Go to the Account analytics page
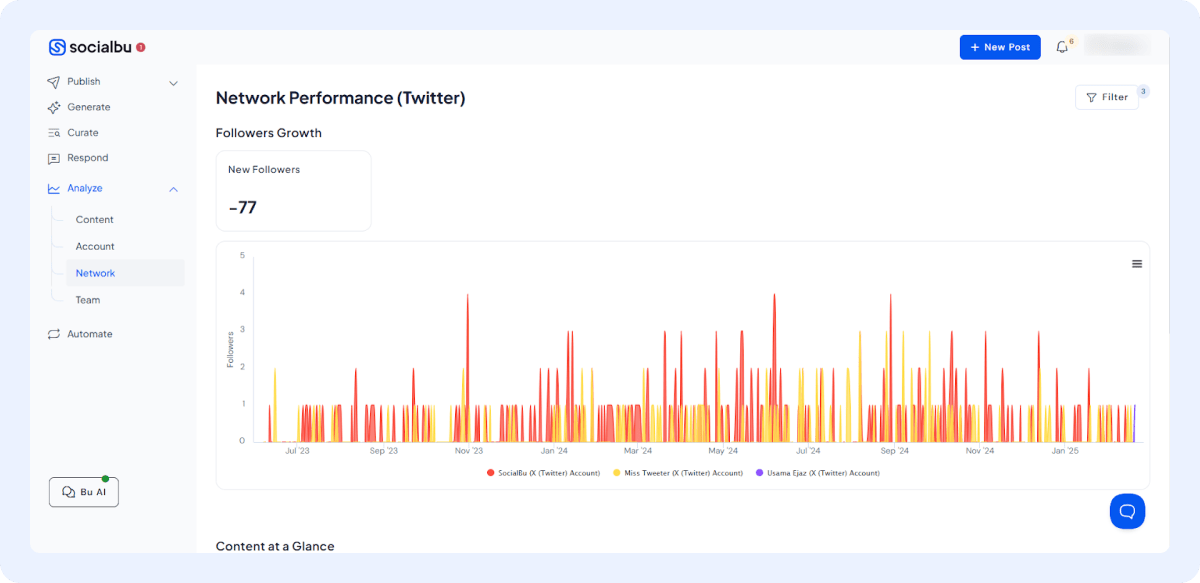Viewport: 1200px width, 583px height. coord(95,246)
